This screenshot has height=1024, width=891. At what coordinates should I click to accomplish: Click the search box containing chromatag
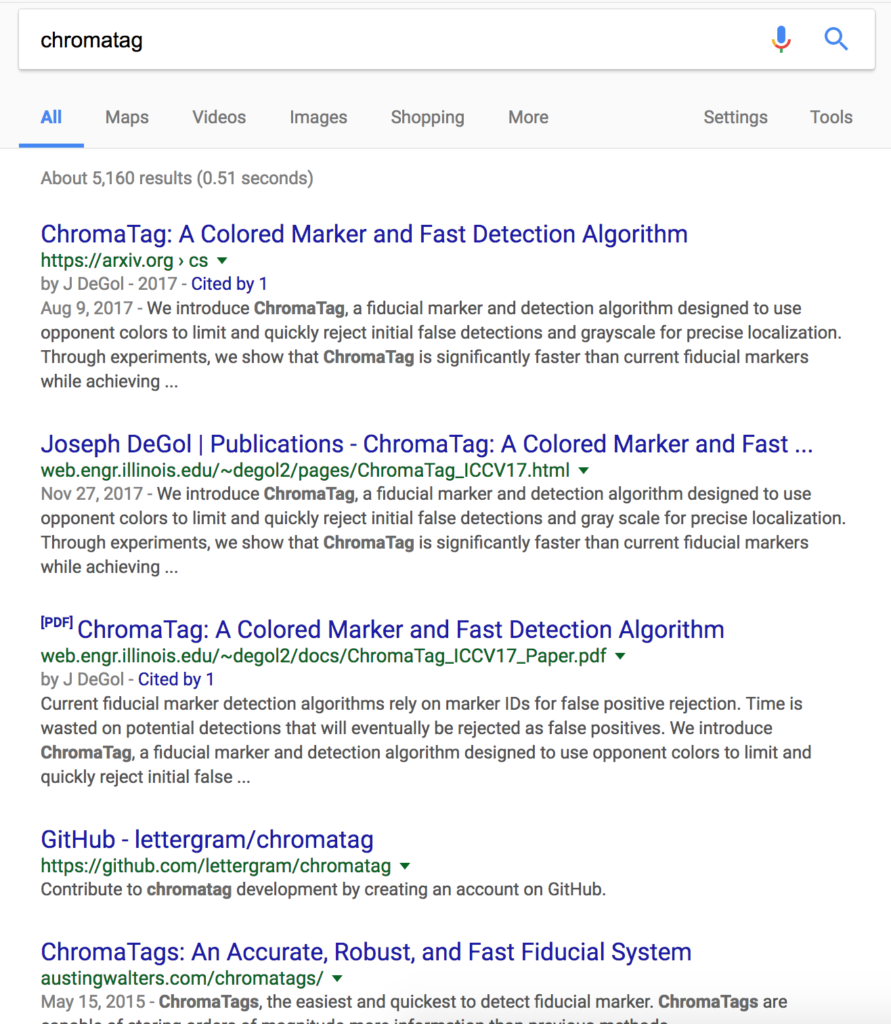447,40
